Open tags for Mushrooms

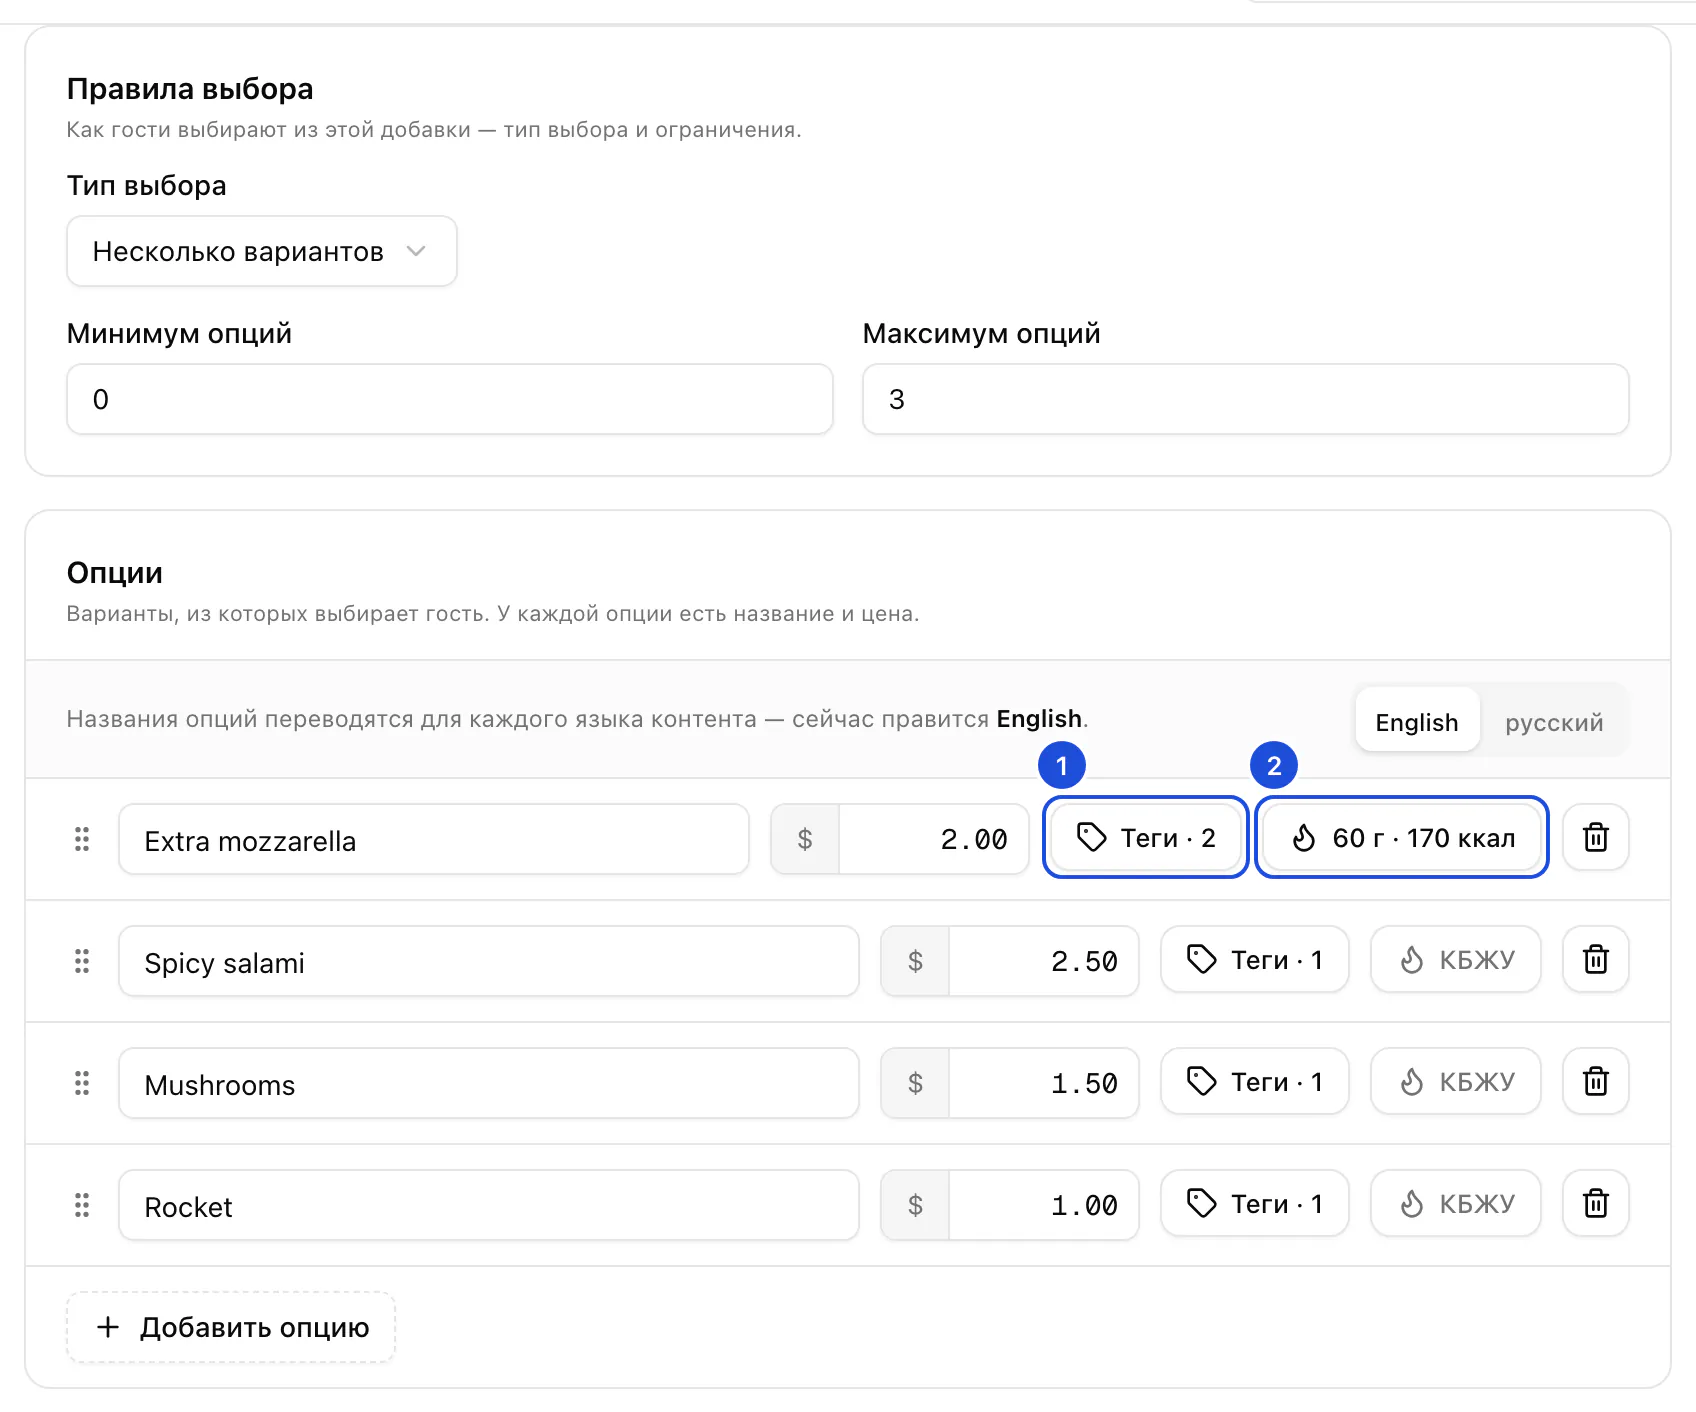(x=1255, y=1081)
